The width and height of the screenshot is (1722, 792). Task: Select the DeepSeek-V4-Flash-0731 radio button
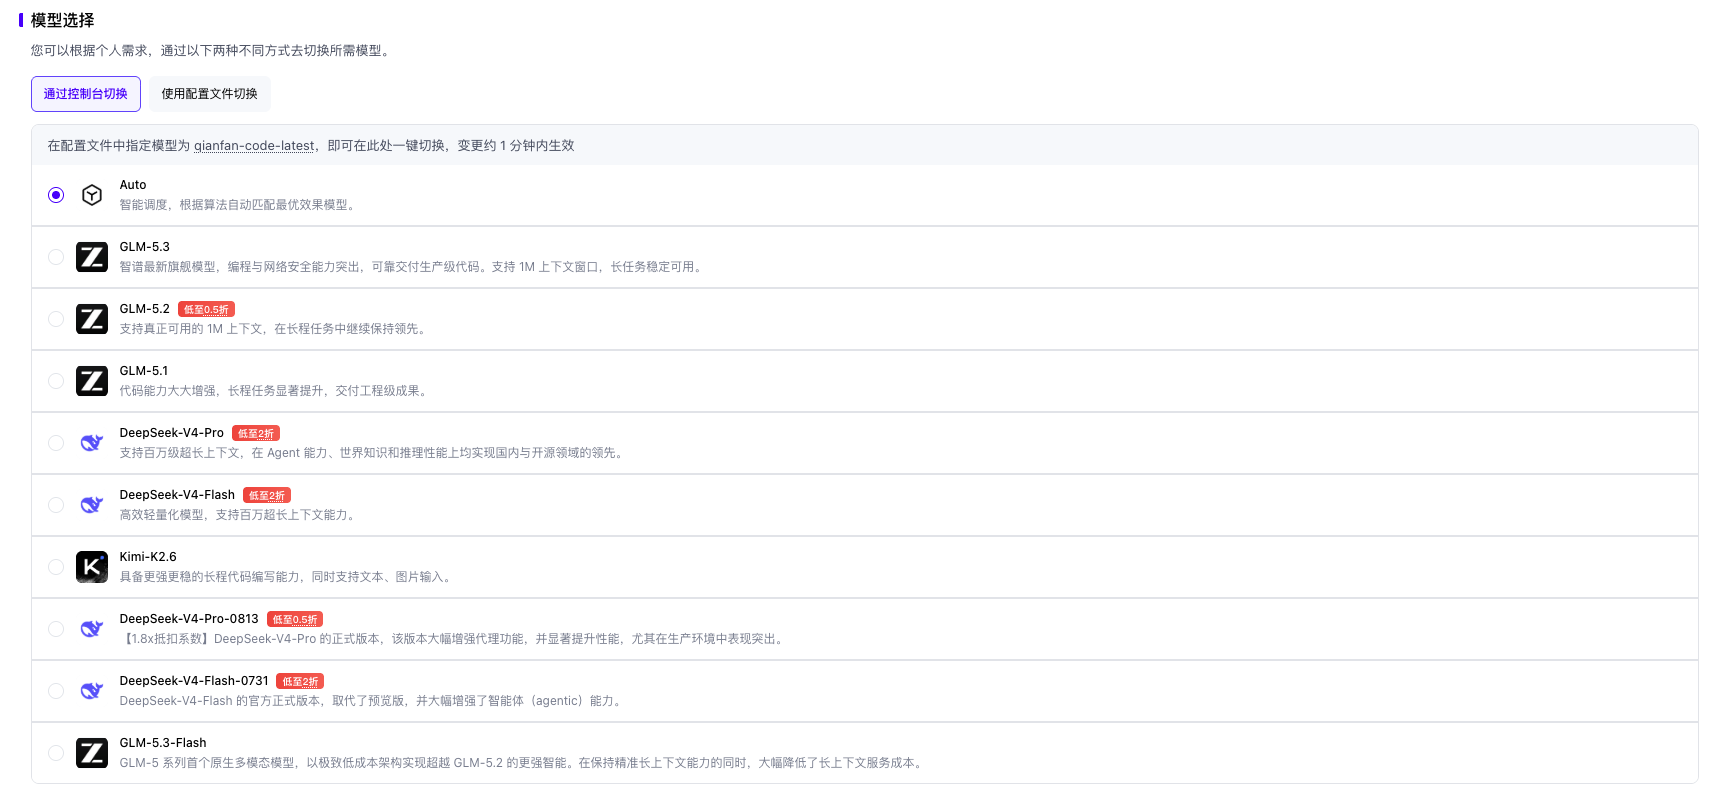pyautogui.click(x=56, y=691)
